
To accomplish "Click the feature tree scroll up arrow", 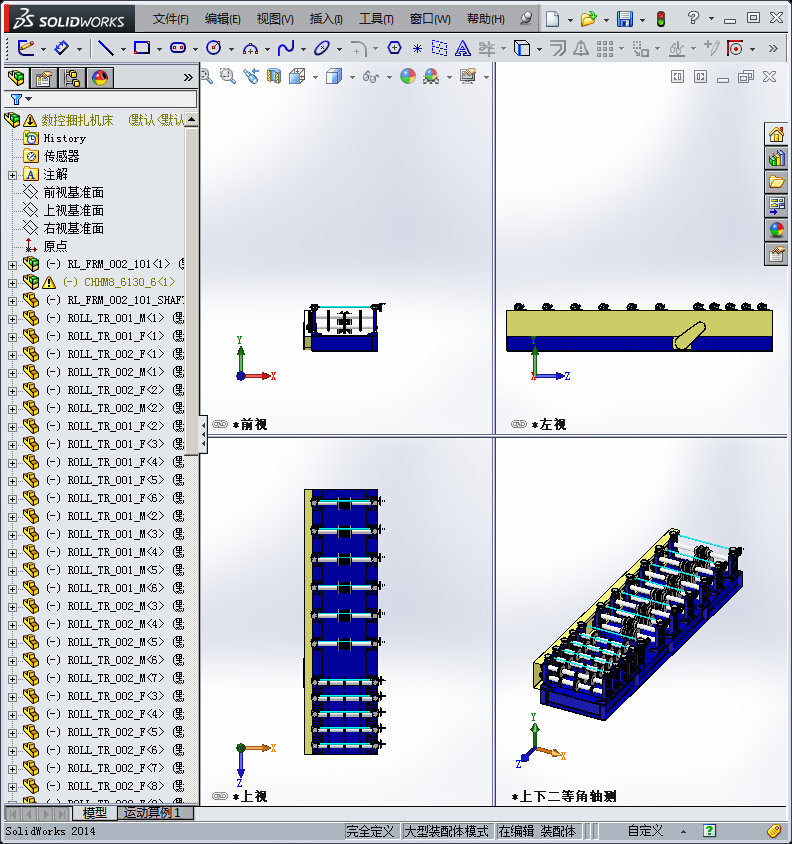I will (192, 119).
